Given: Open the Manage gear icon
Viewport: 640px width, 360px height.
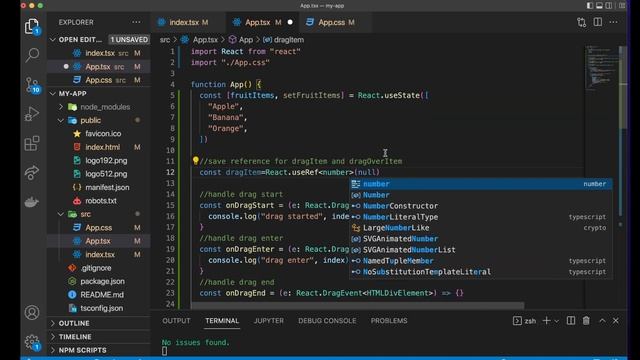Looking at the screenshot, I should tap(32, 342).
